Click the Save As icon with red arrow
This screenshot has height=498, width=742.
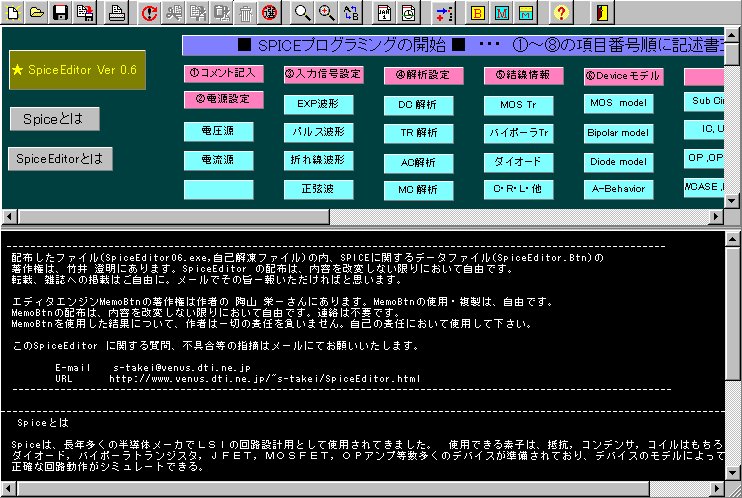[x=85, y=13]
